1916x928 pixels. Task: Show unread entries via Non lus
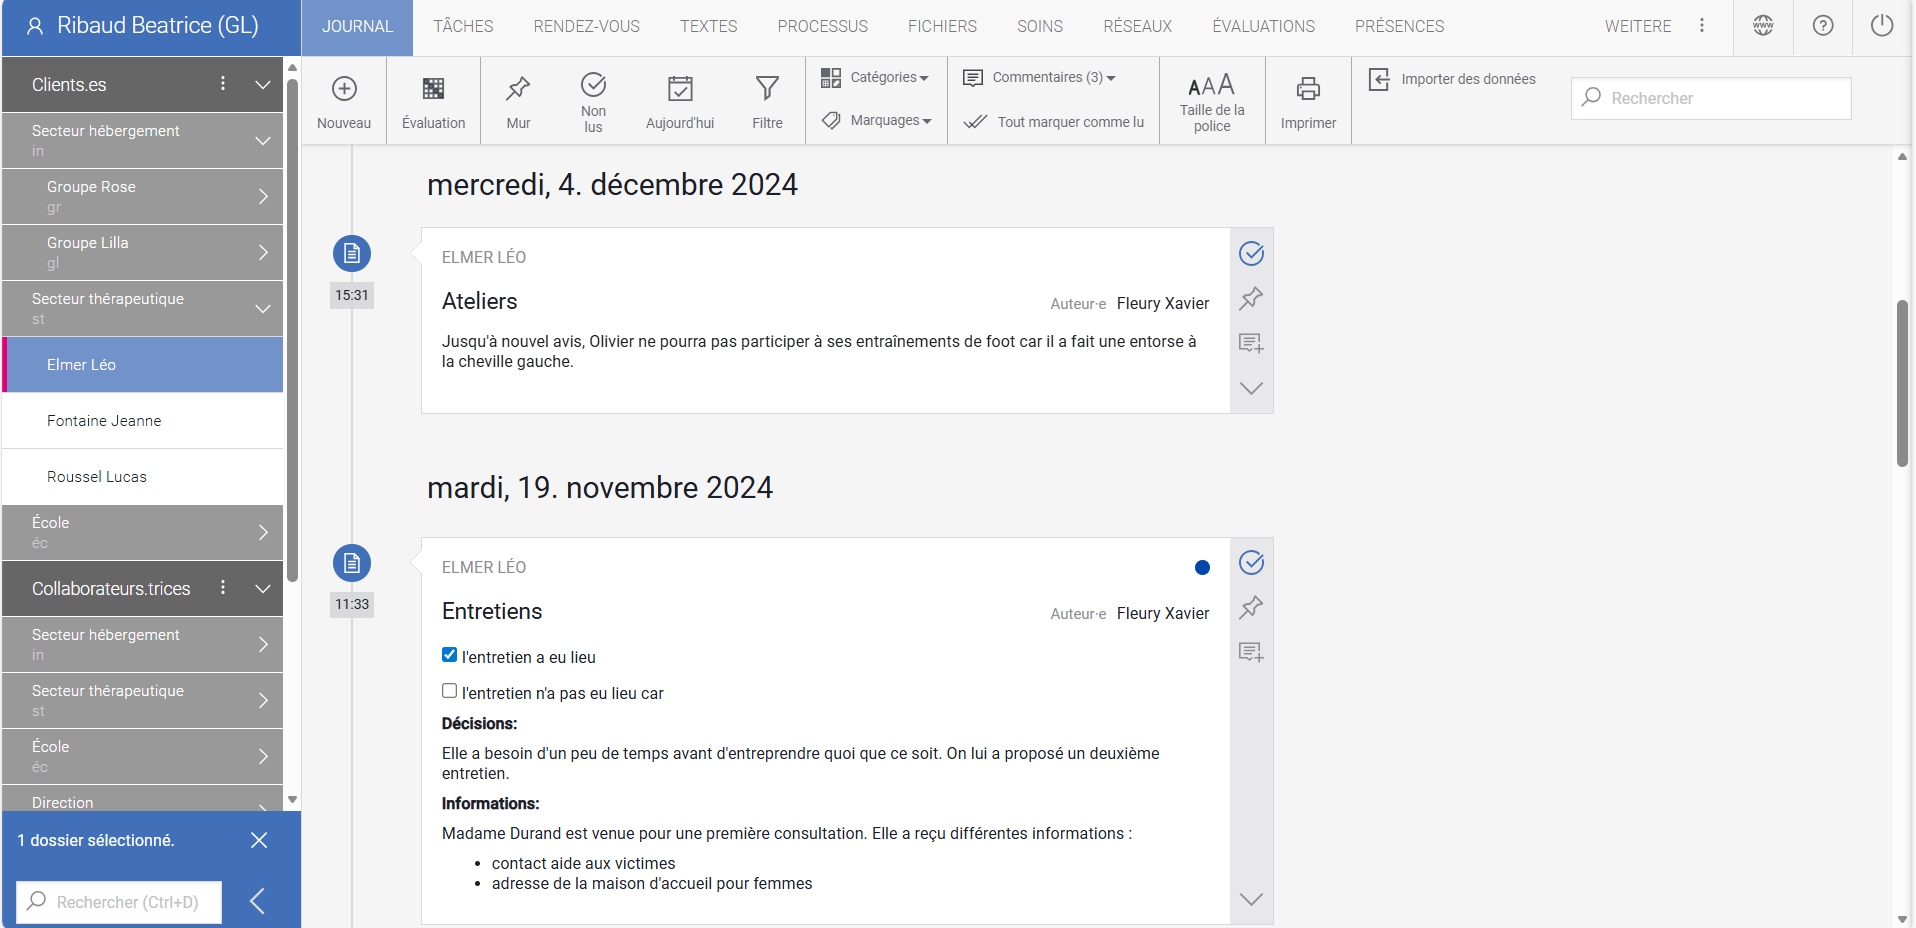(x=593, y=99)
